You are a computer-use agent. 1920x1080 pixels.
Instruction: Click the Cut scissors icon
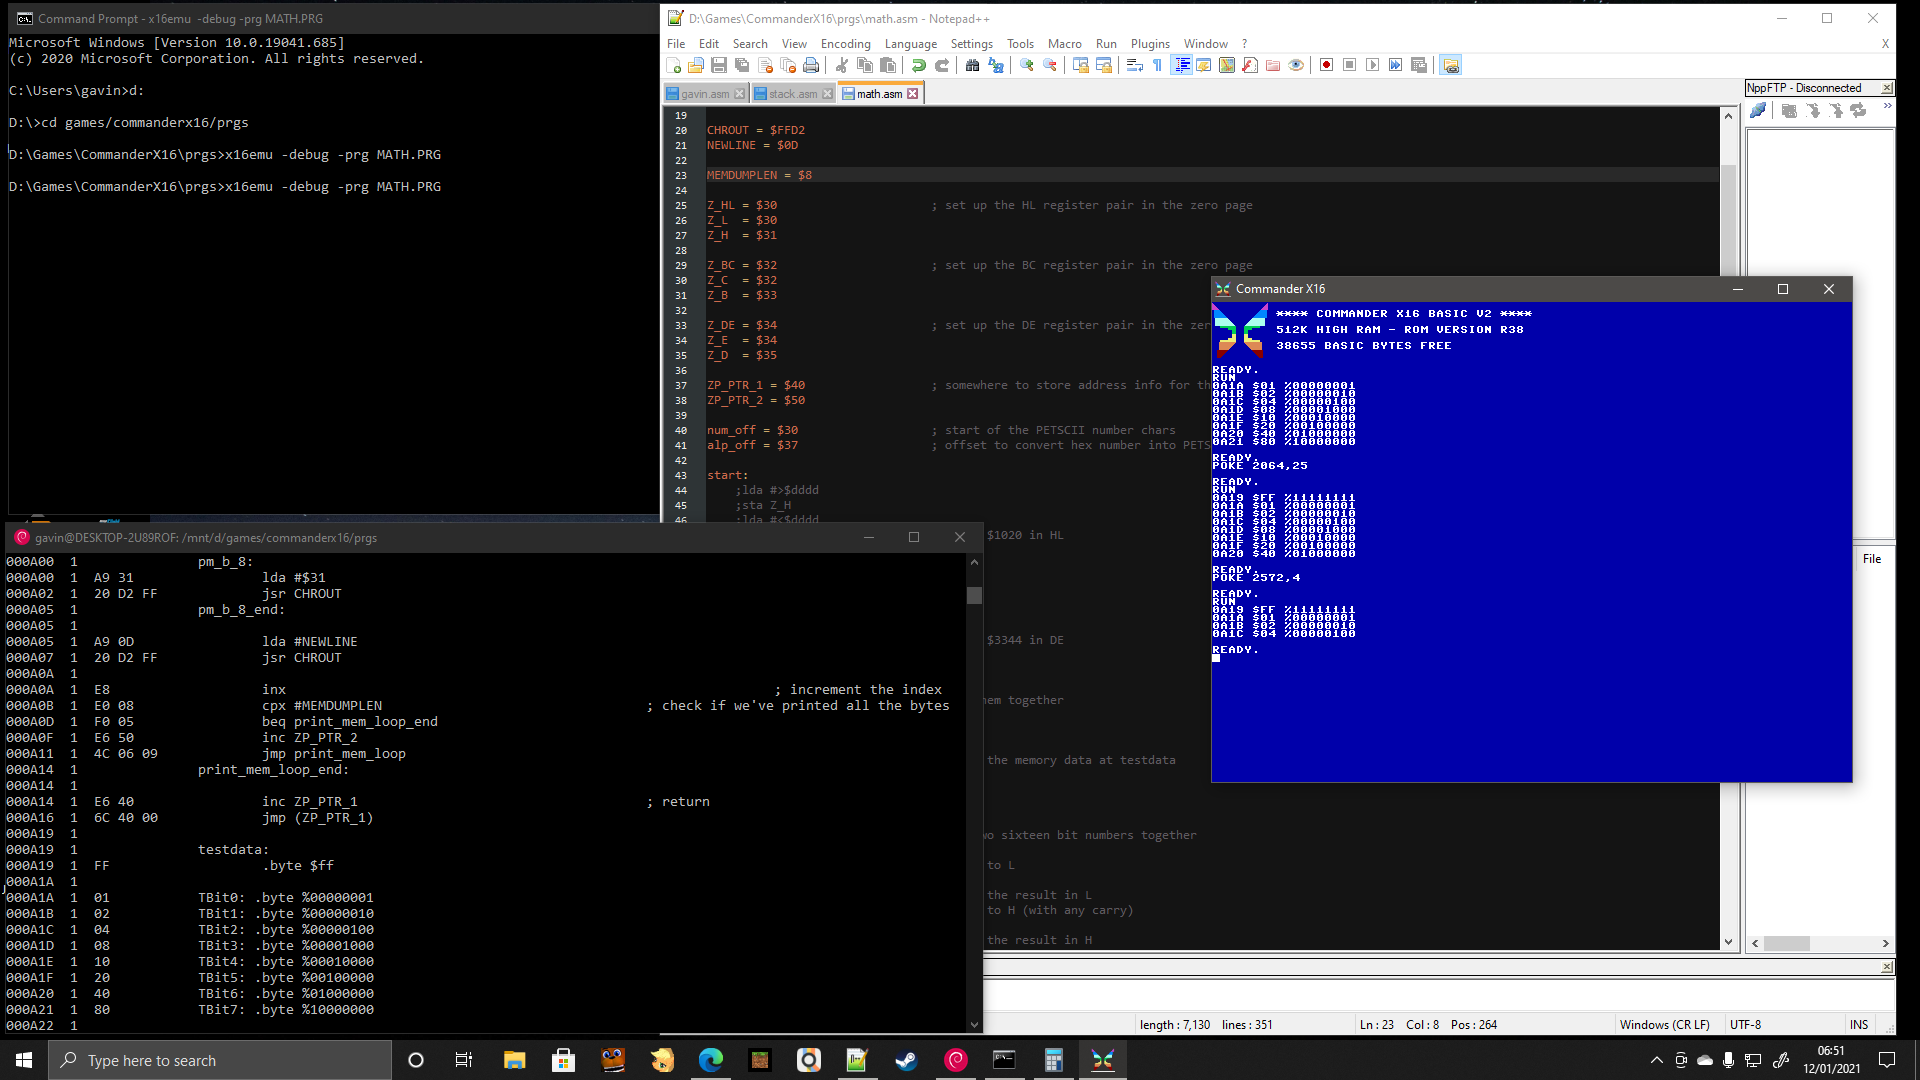coord(842,65)
